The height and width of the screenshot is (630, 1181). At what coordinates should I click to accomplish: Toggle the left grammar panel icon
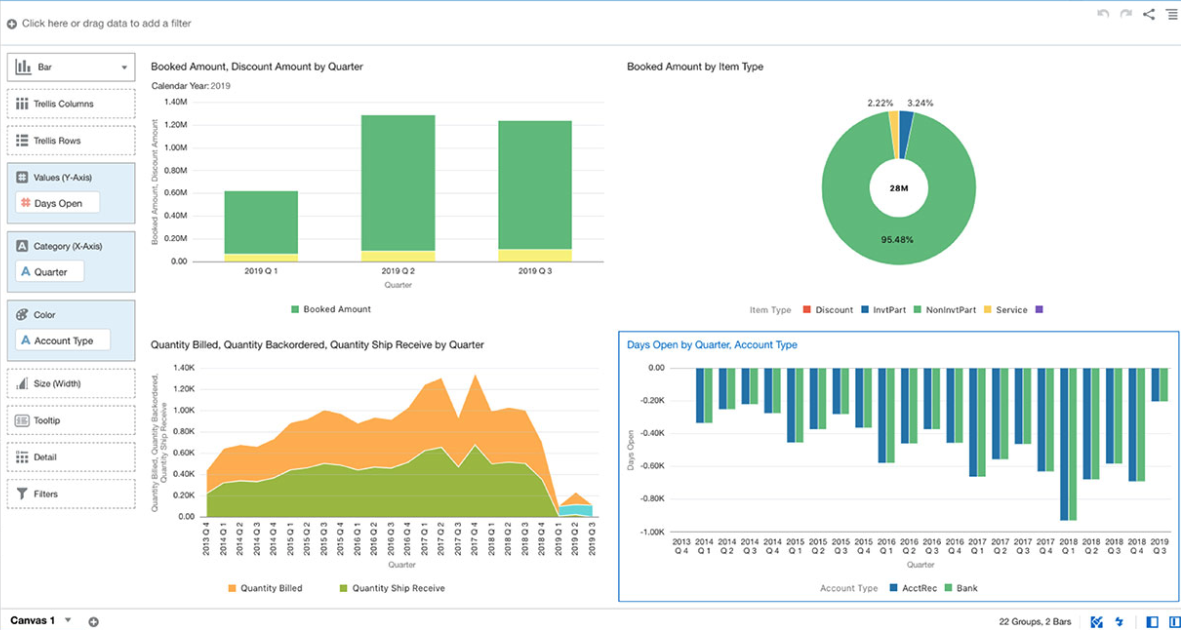[x=1152, y=622]
